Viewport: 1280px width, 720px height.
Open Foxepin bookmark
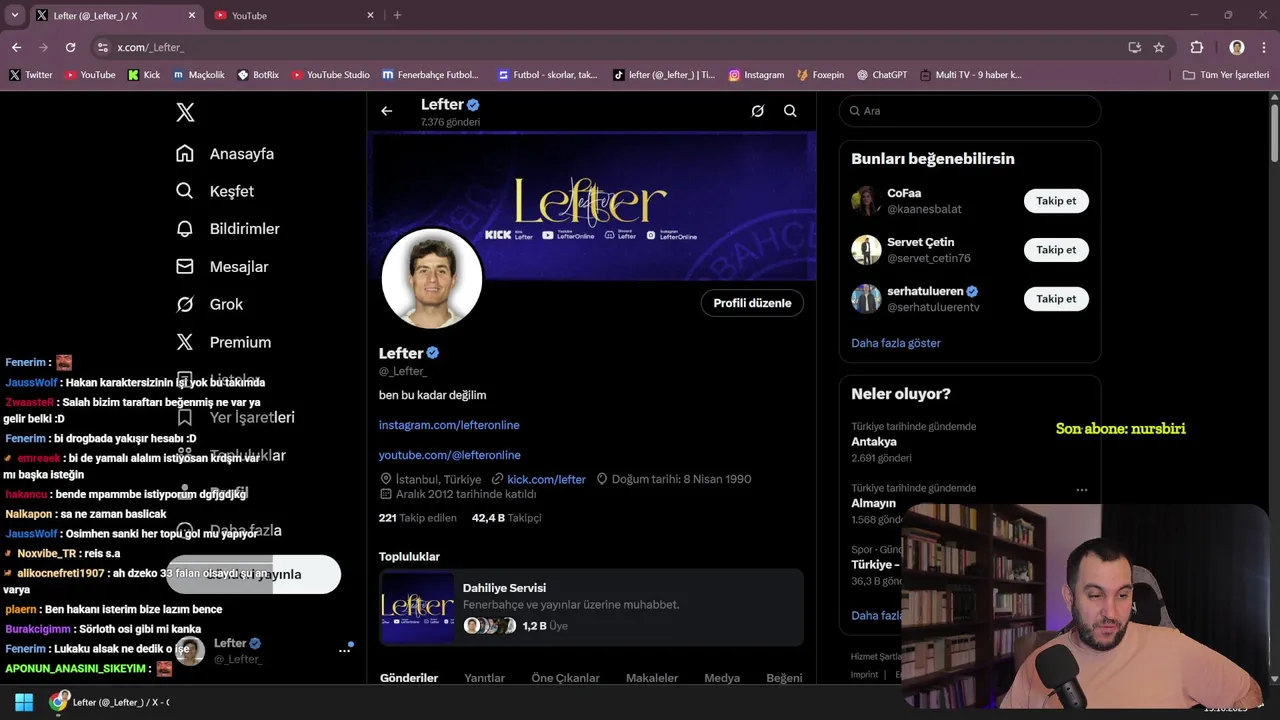(x=820, y=75)
